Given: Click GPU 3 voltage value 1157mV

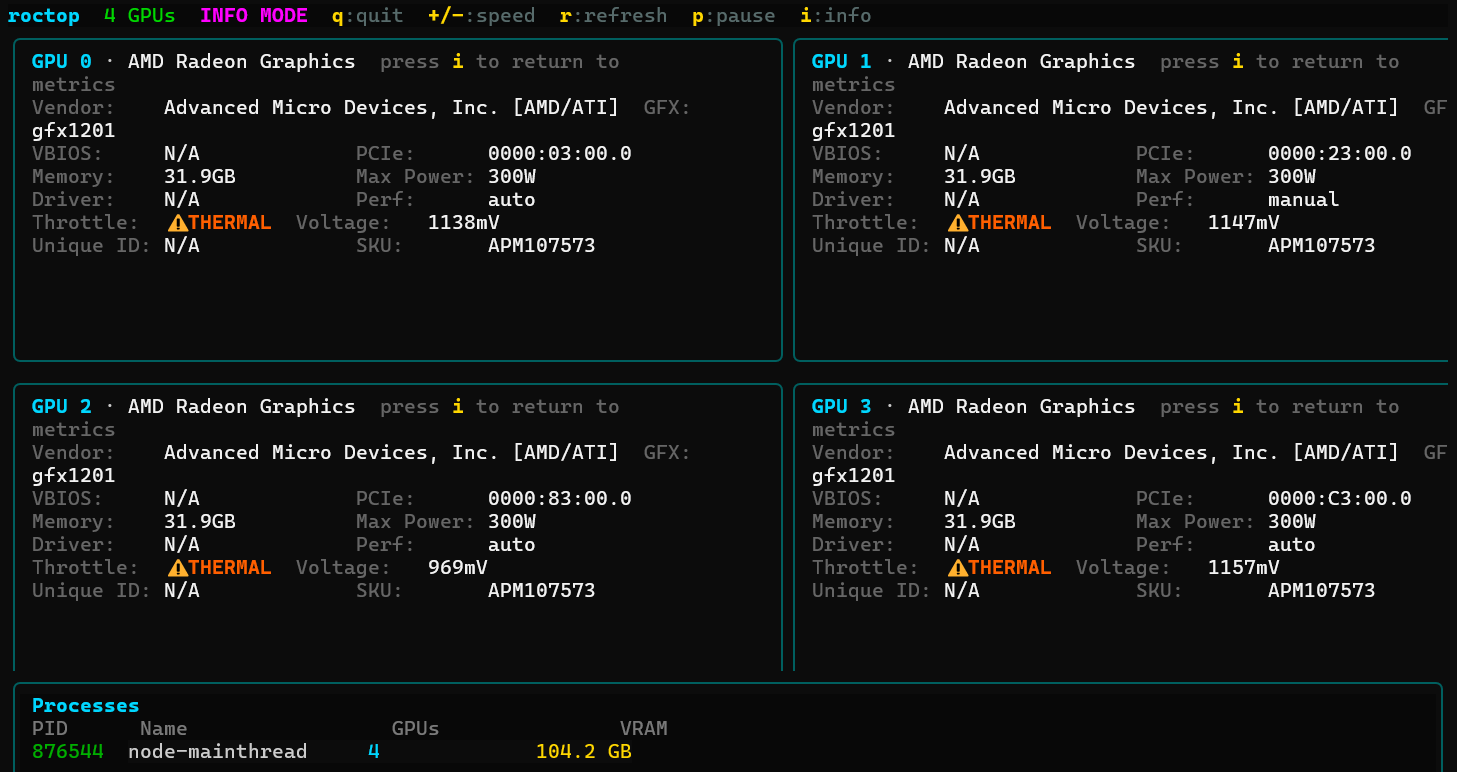Looking at the screenshot, I should [x=1244, y=568].
